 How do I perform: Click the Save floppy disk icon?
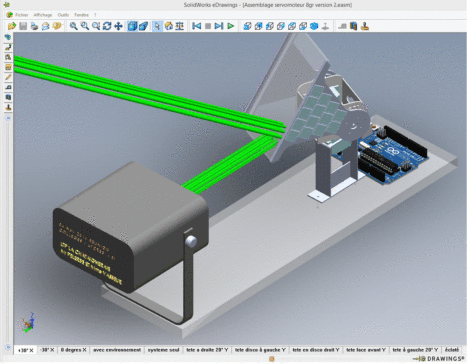[x=23, y=26]
